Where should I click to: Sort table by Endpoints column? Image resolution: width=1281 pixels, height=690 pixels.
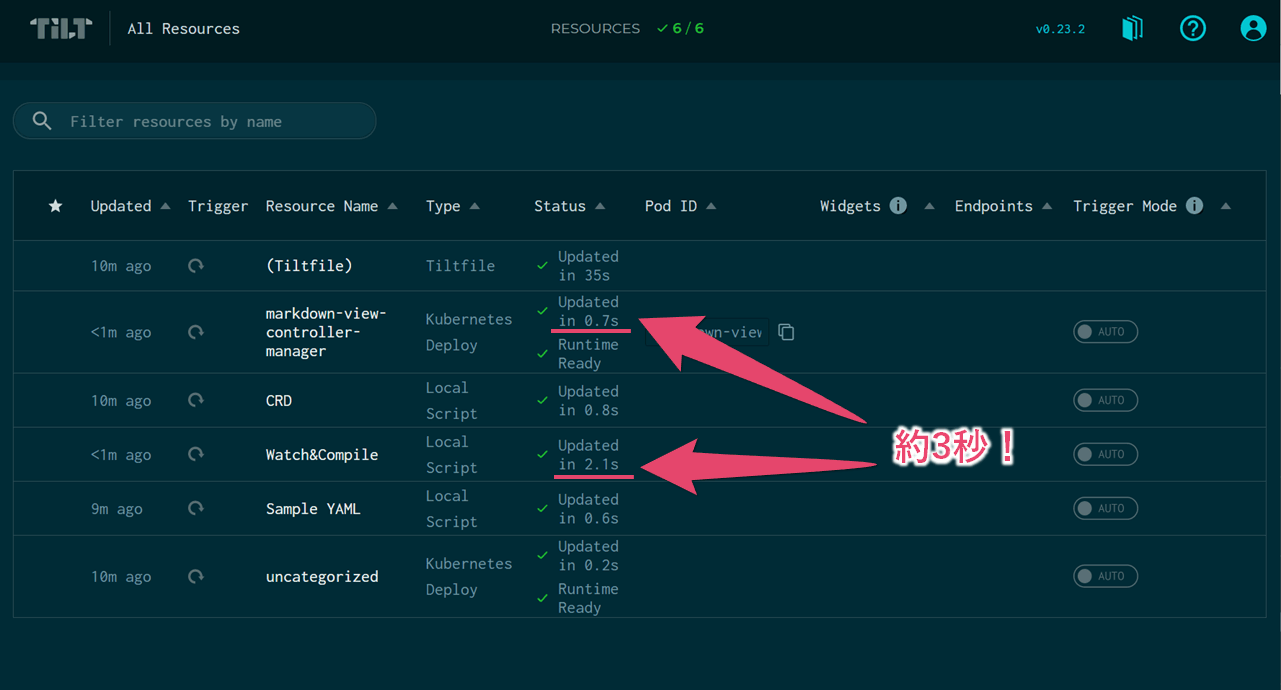tap(1003, 206)
